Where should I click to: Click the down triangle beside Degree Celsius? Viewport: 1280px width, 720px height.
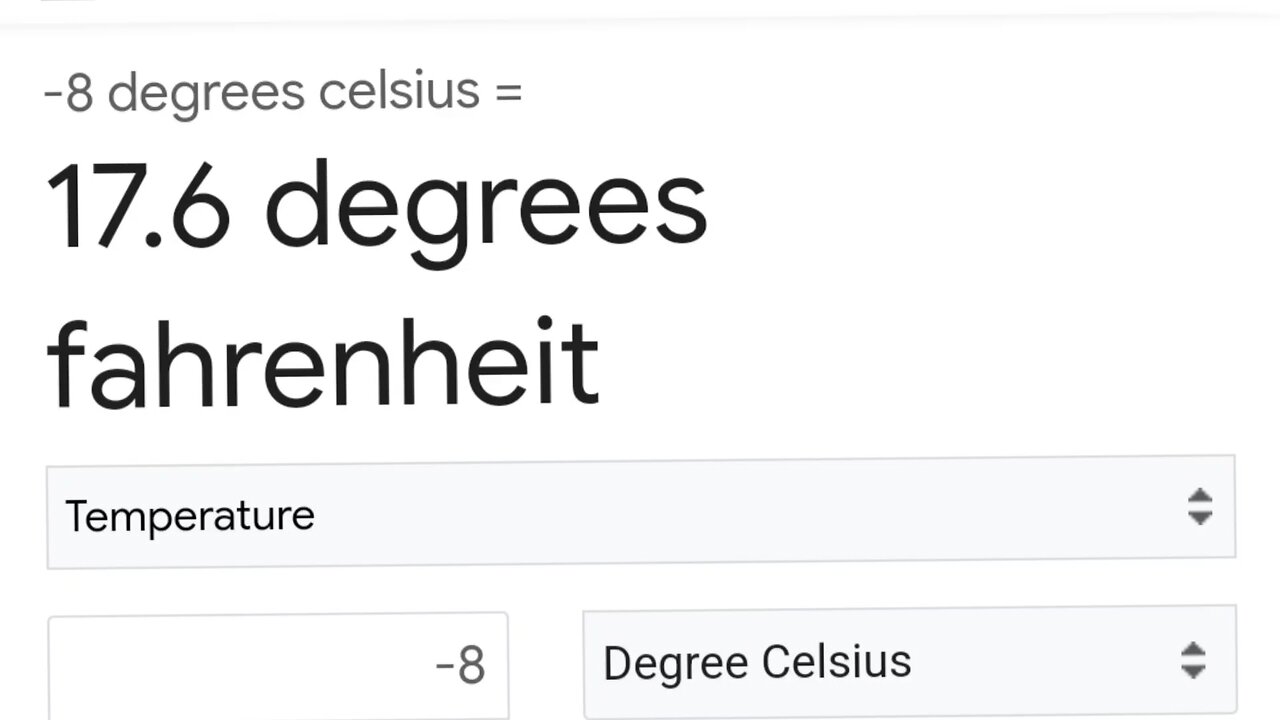click(x=1193, y=672)
